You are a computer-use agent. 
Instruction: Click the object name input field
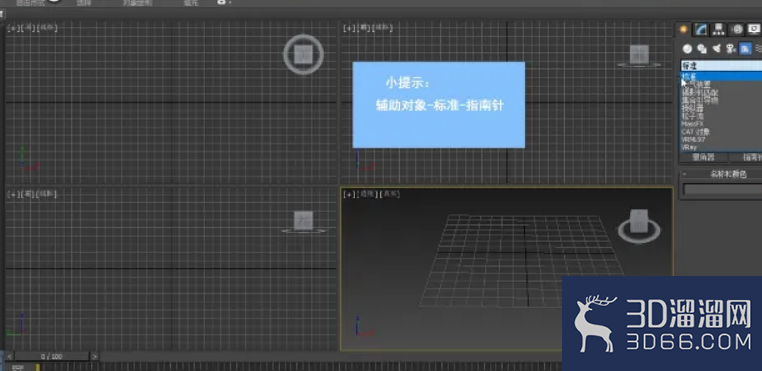(723, 190)
